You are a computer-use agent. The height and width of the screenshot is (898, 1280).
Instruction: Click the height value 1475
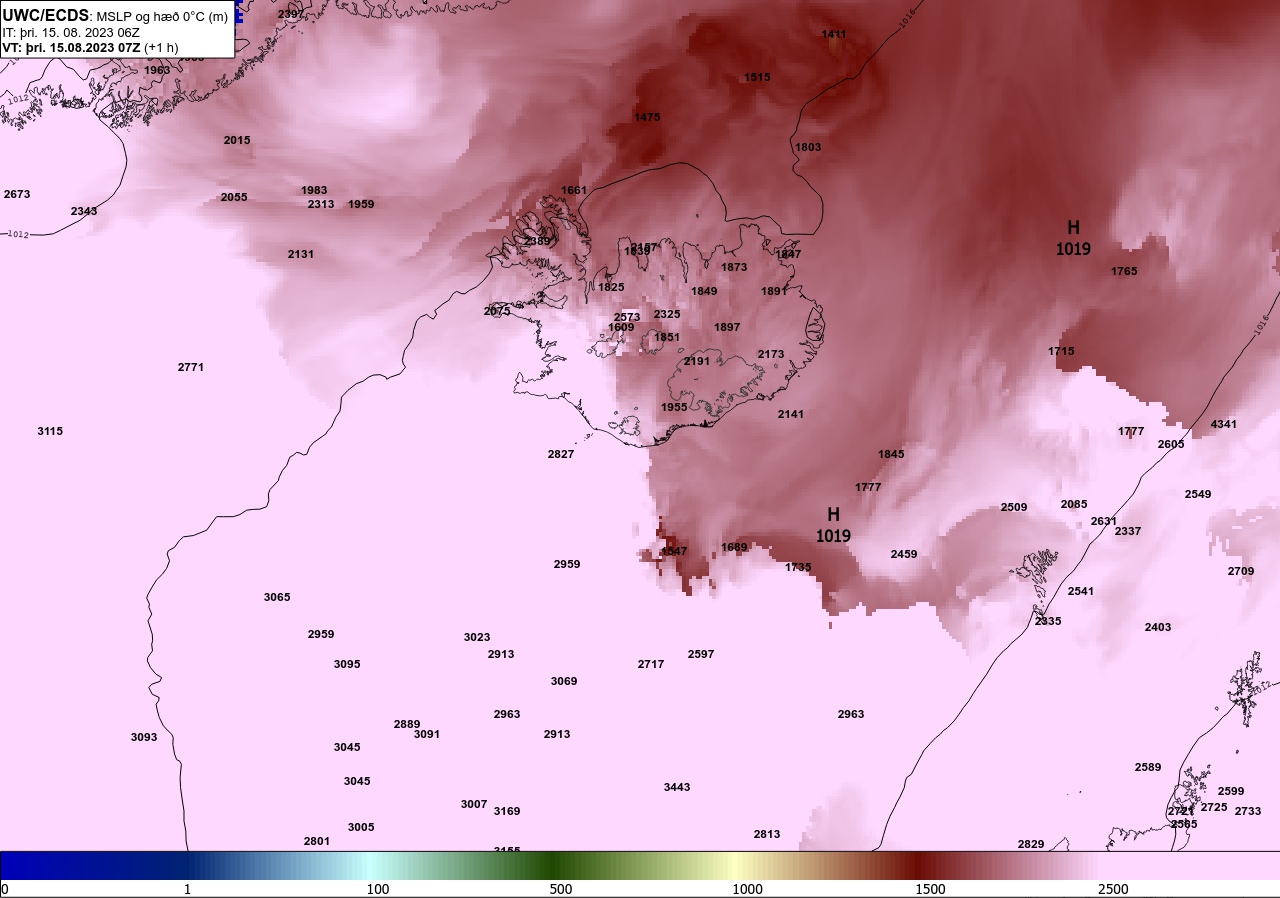tap(647, 117)
